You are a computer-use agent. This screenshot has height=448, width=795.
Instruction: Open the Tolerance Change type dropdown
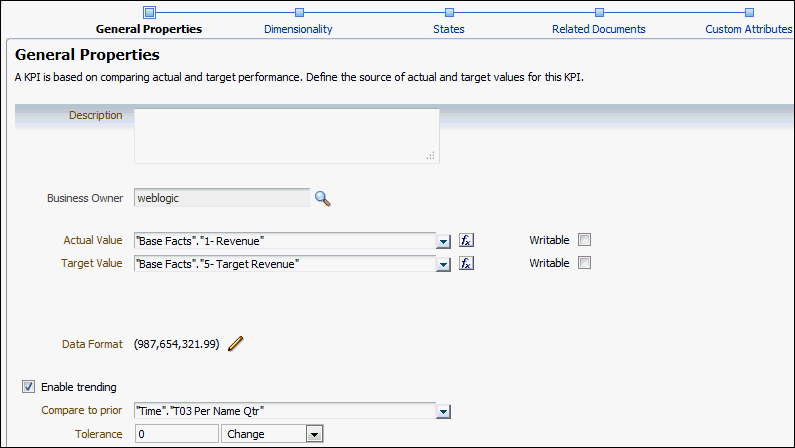click(314, 434)
